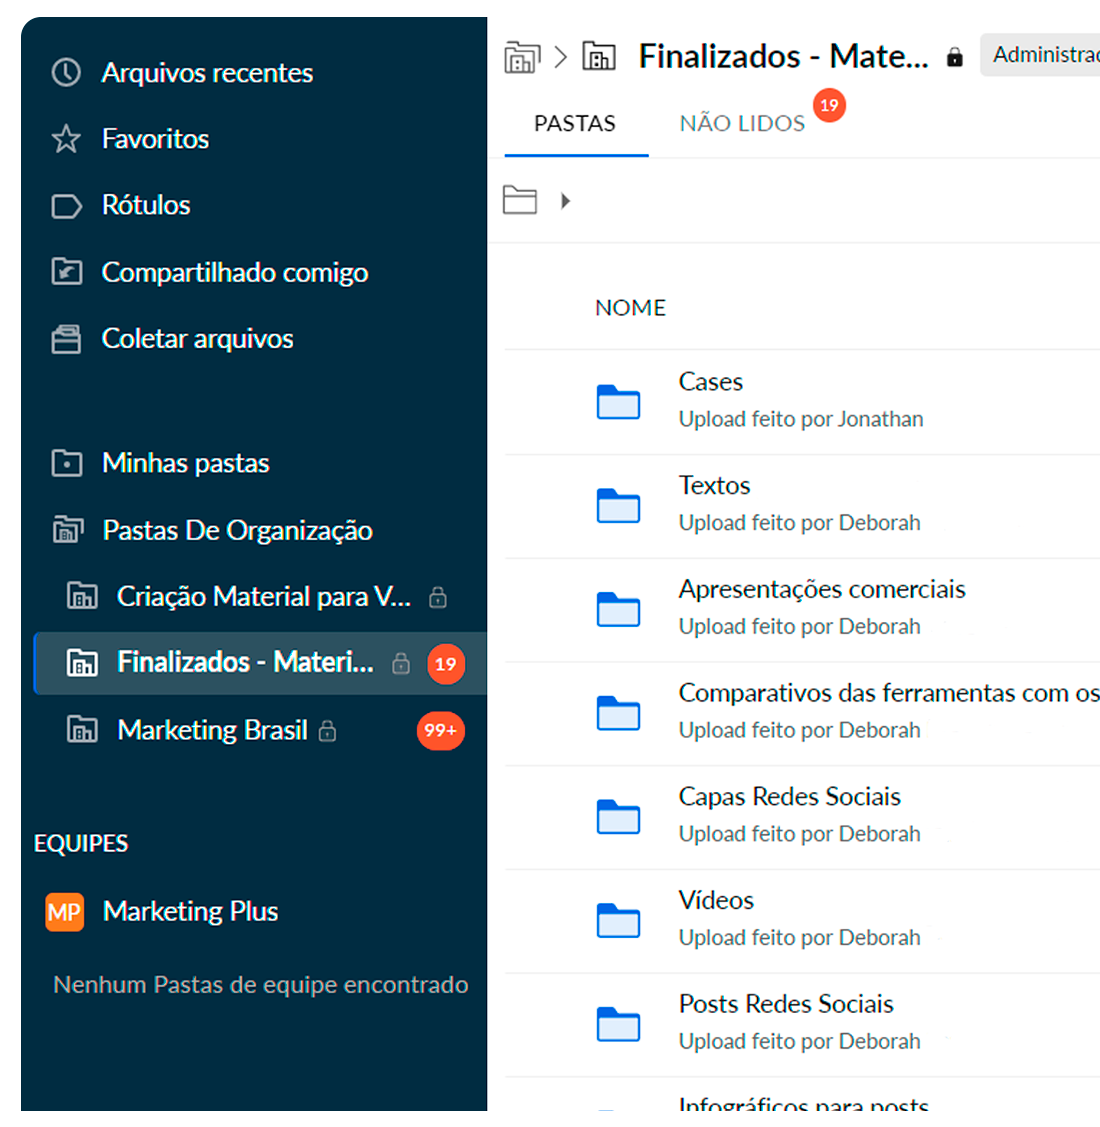
Task: Open the Cases folder
Action: coord(710,382)
